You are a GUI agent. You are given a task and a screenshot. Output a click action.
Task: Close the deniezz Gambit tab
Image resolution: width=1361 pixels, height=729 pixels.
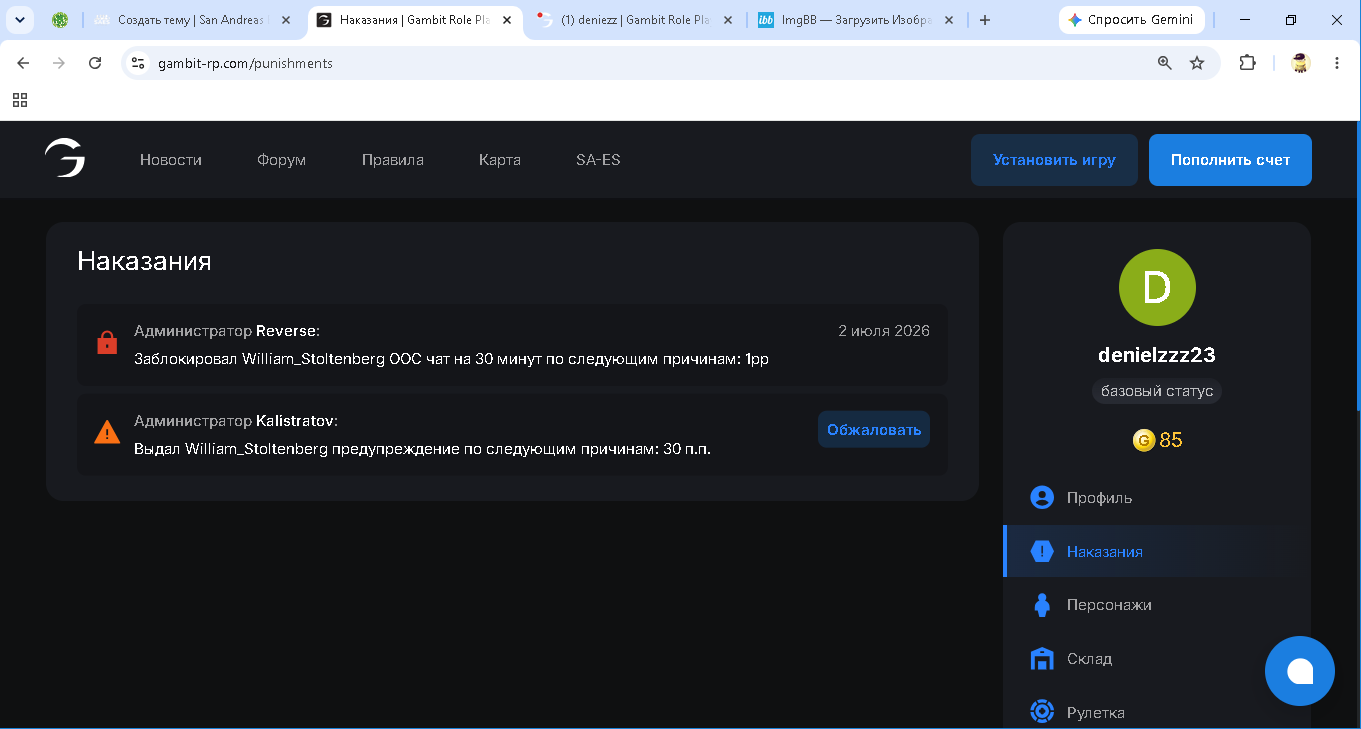[x=727, y=20]
